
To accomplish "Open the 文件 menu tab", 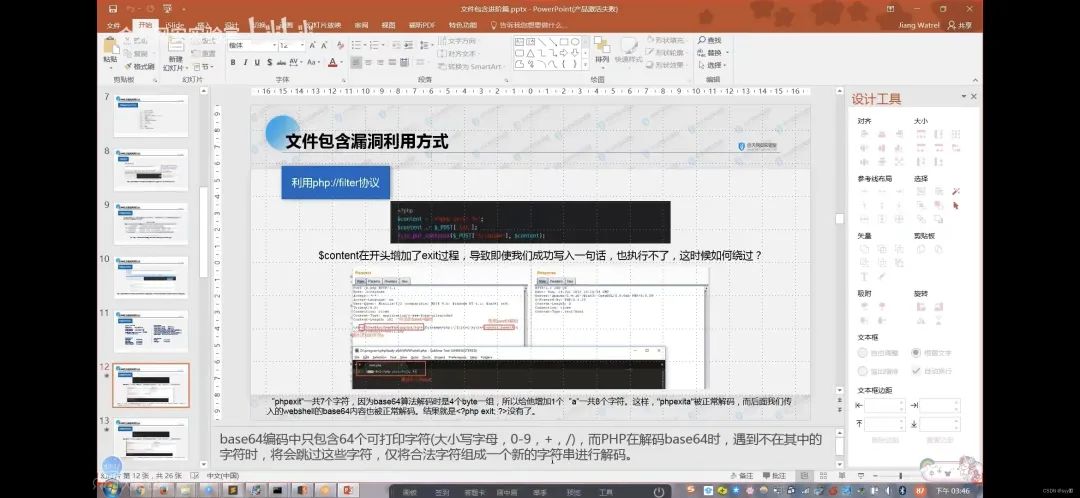I will 114,25.
